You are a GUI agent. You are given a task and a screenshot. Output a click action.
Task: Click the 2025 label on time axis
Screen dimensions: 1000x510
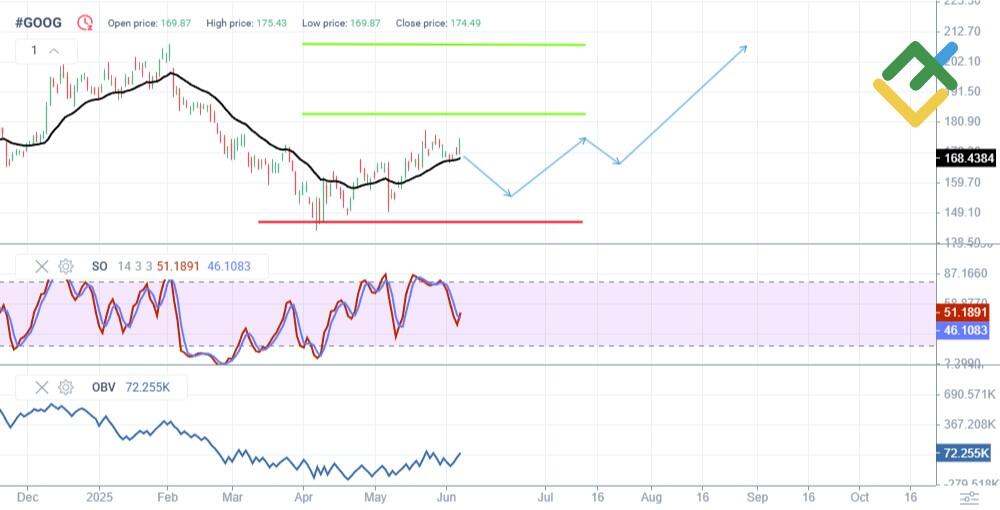[x=99, y=496]
